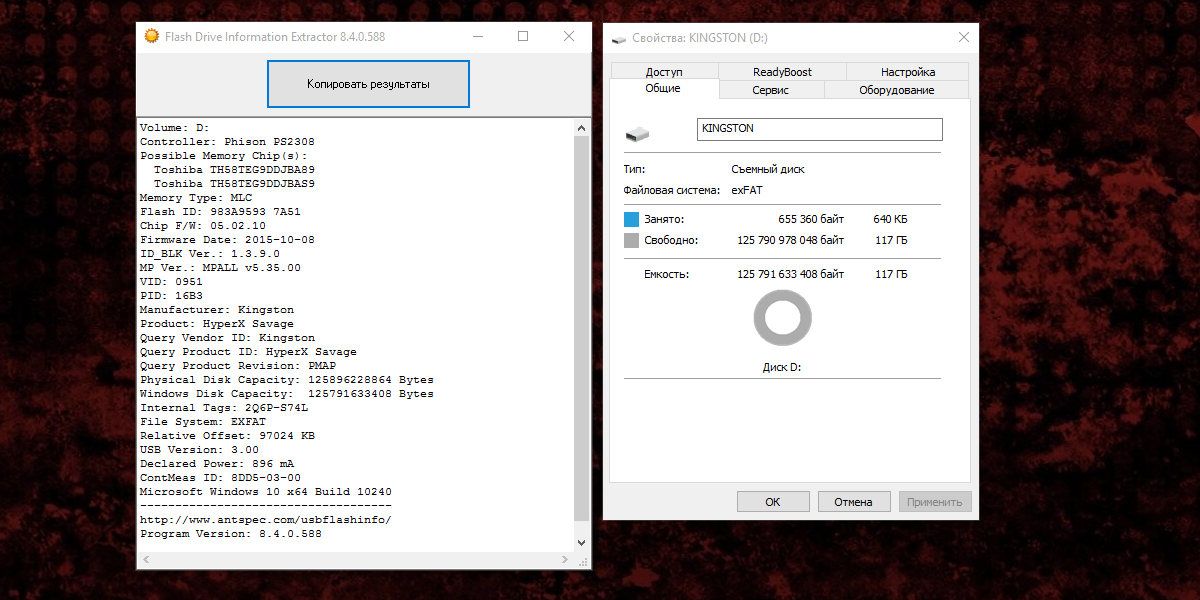Click the '125 791 633 408 байт' capacity value
Screen dimensions: 1200x600
pos(791,274)
